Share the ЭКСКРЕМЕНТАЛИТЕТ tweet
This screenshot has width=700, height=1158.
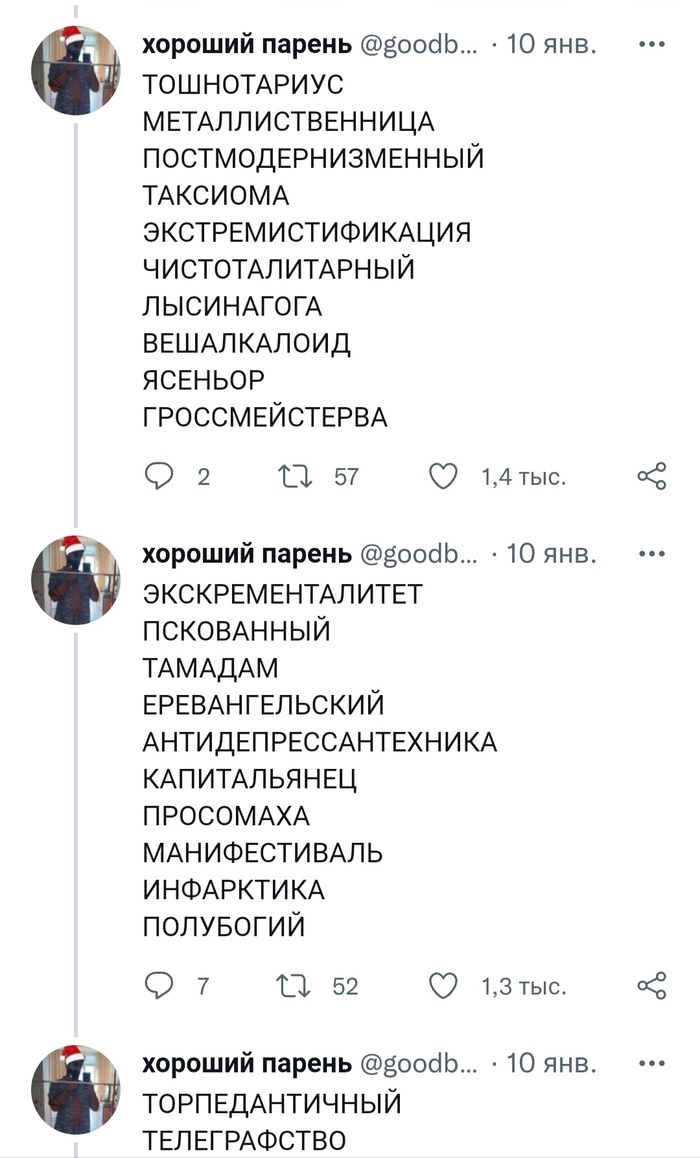(651, 986)
